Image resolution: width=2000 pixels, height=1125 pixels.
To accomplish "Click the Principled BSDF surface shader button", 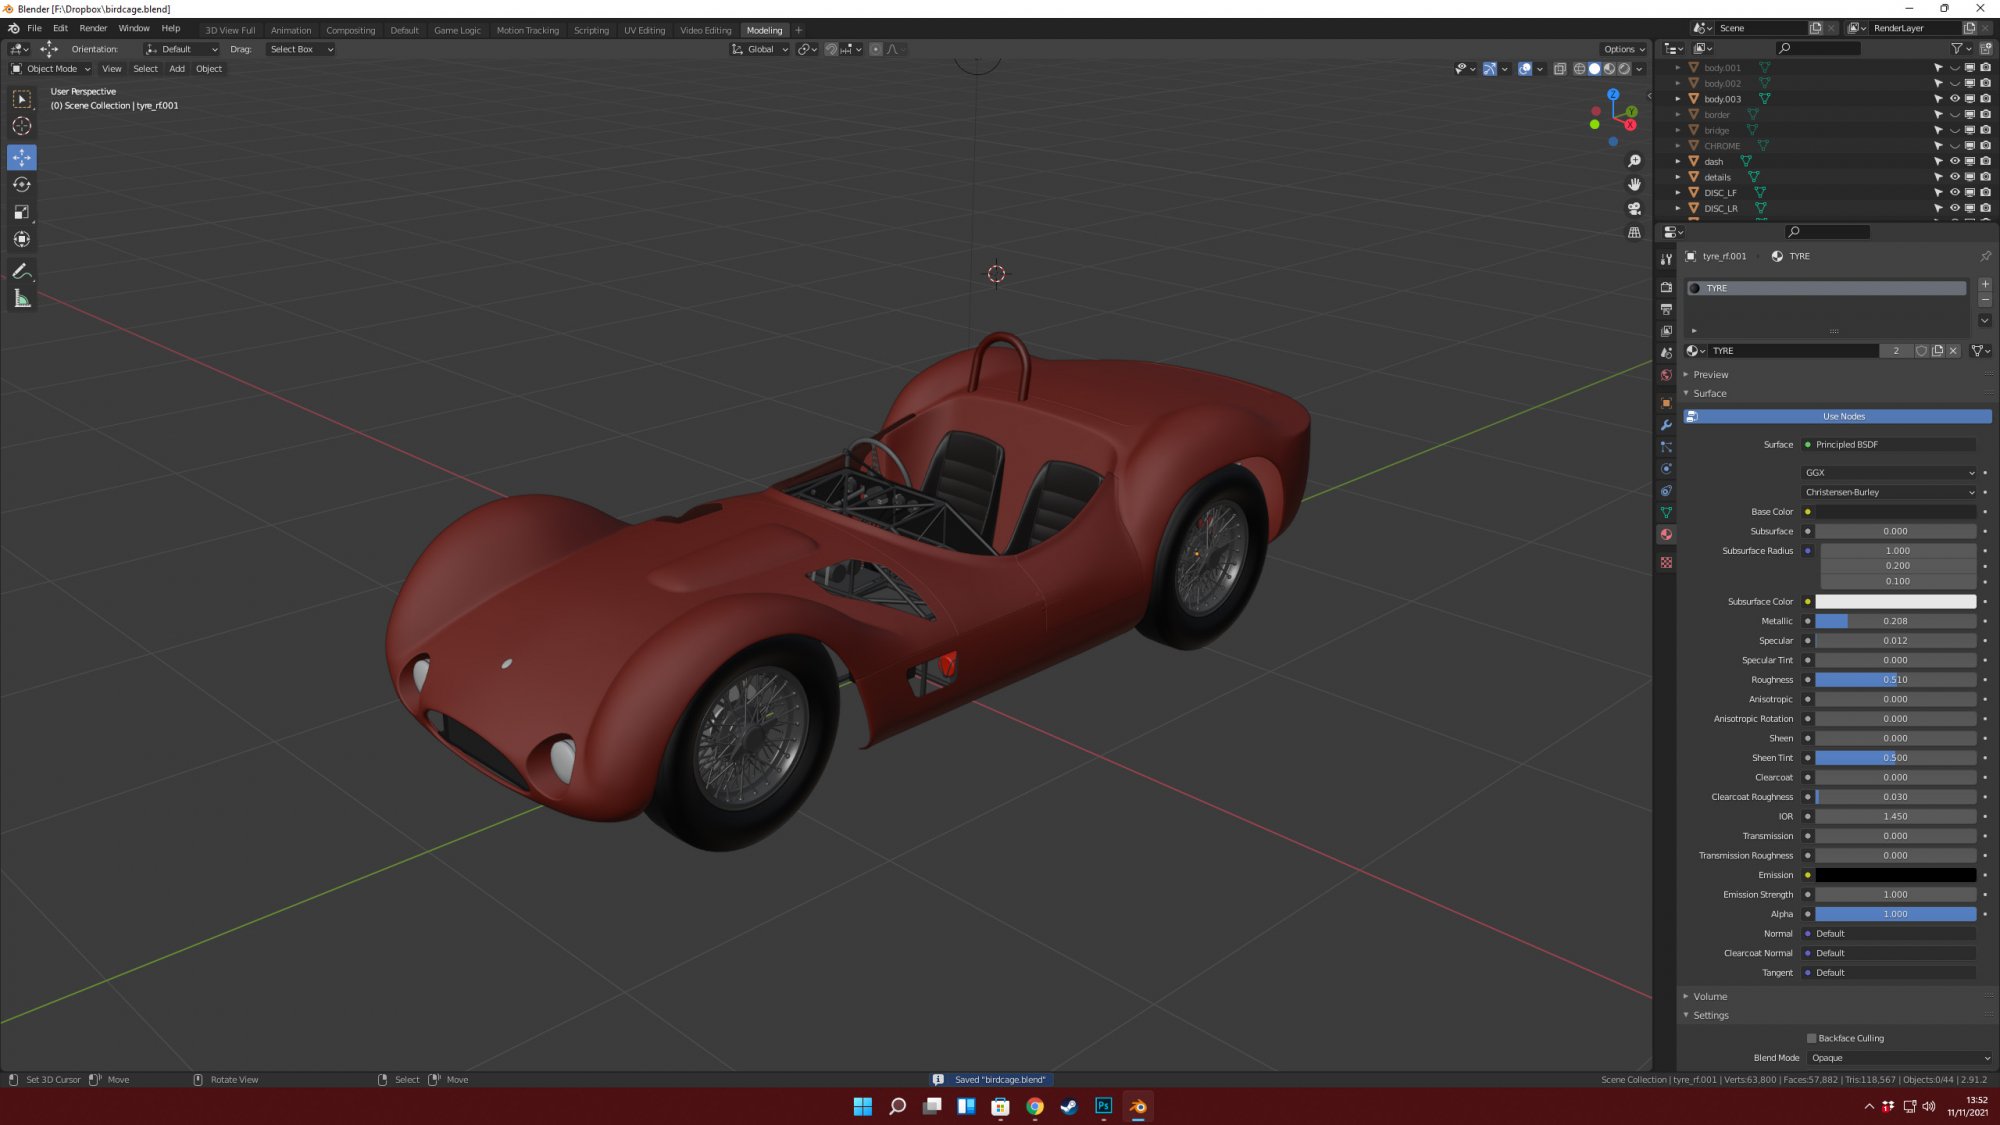I will (x=1889, y=444).
